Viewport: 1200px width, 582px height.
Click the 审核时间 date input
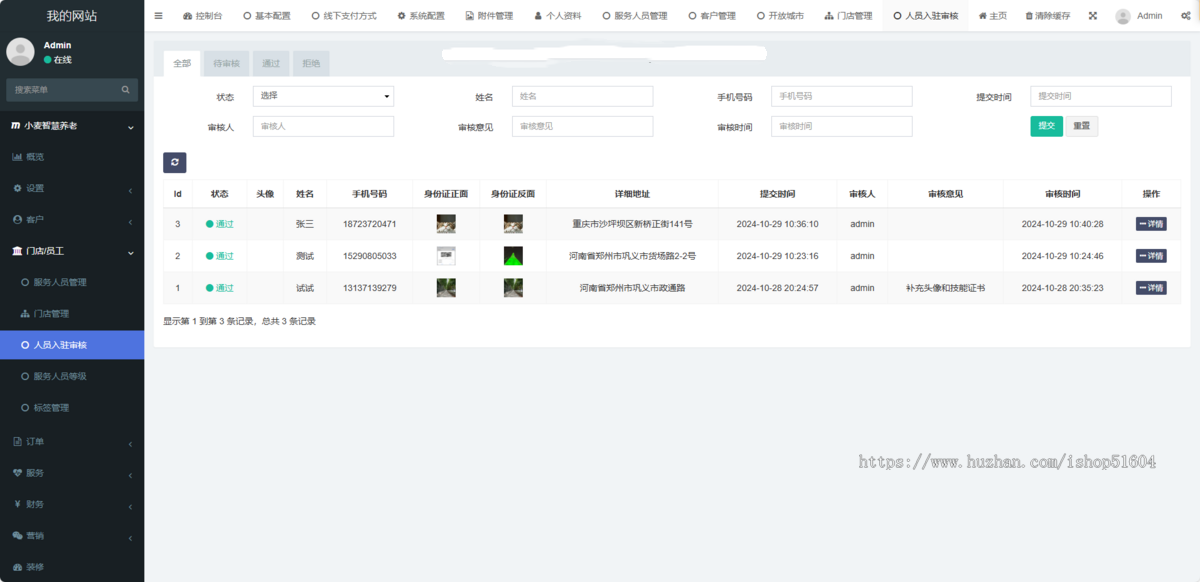(x=841, y=126)
